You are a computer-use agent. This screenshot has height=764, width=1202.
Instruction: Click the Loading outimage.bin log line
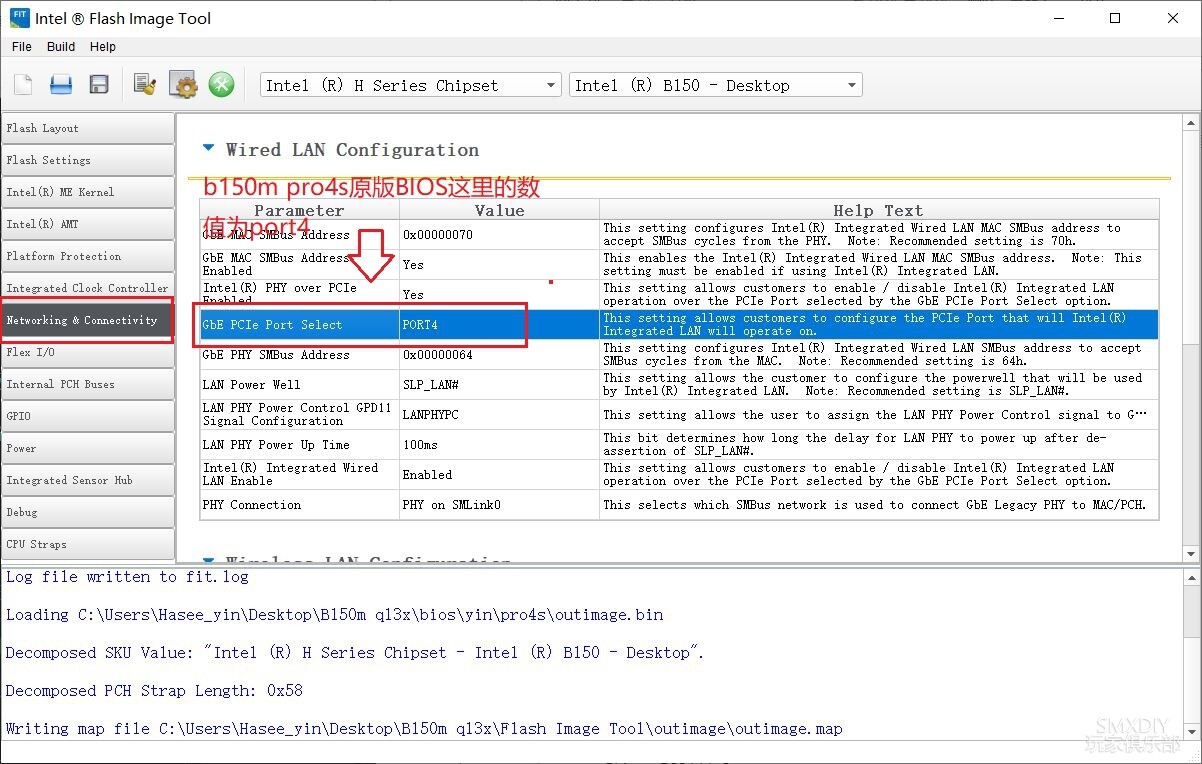[334, 615]
